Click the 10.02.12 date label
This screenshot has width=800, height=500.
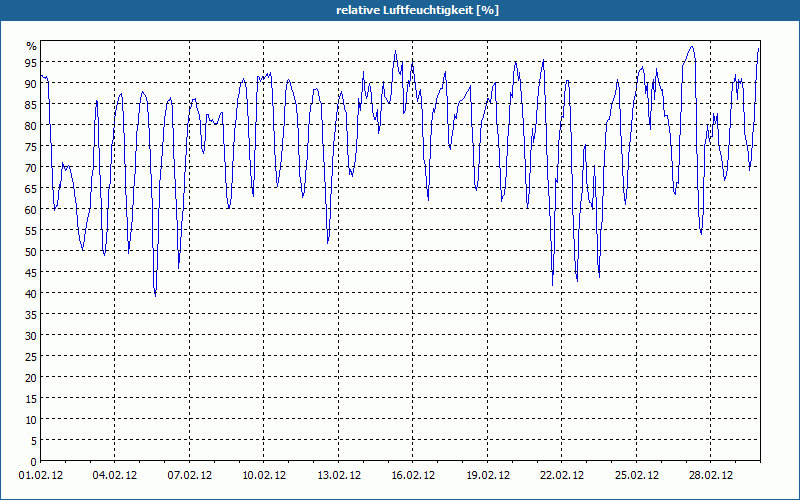[264, 476]
